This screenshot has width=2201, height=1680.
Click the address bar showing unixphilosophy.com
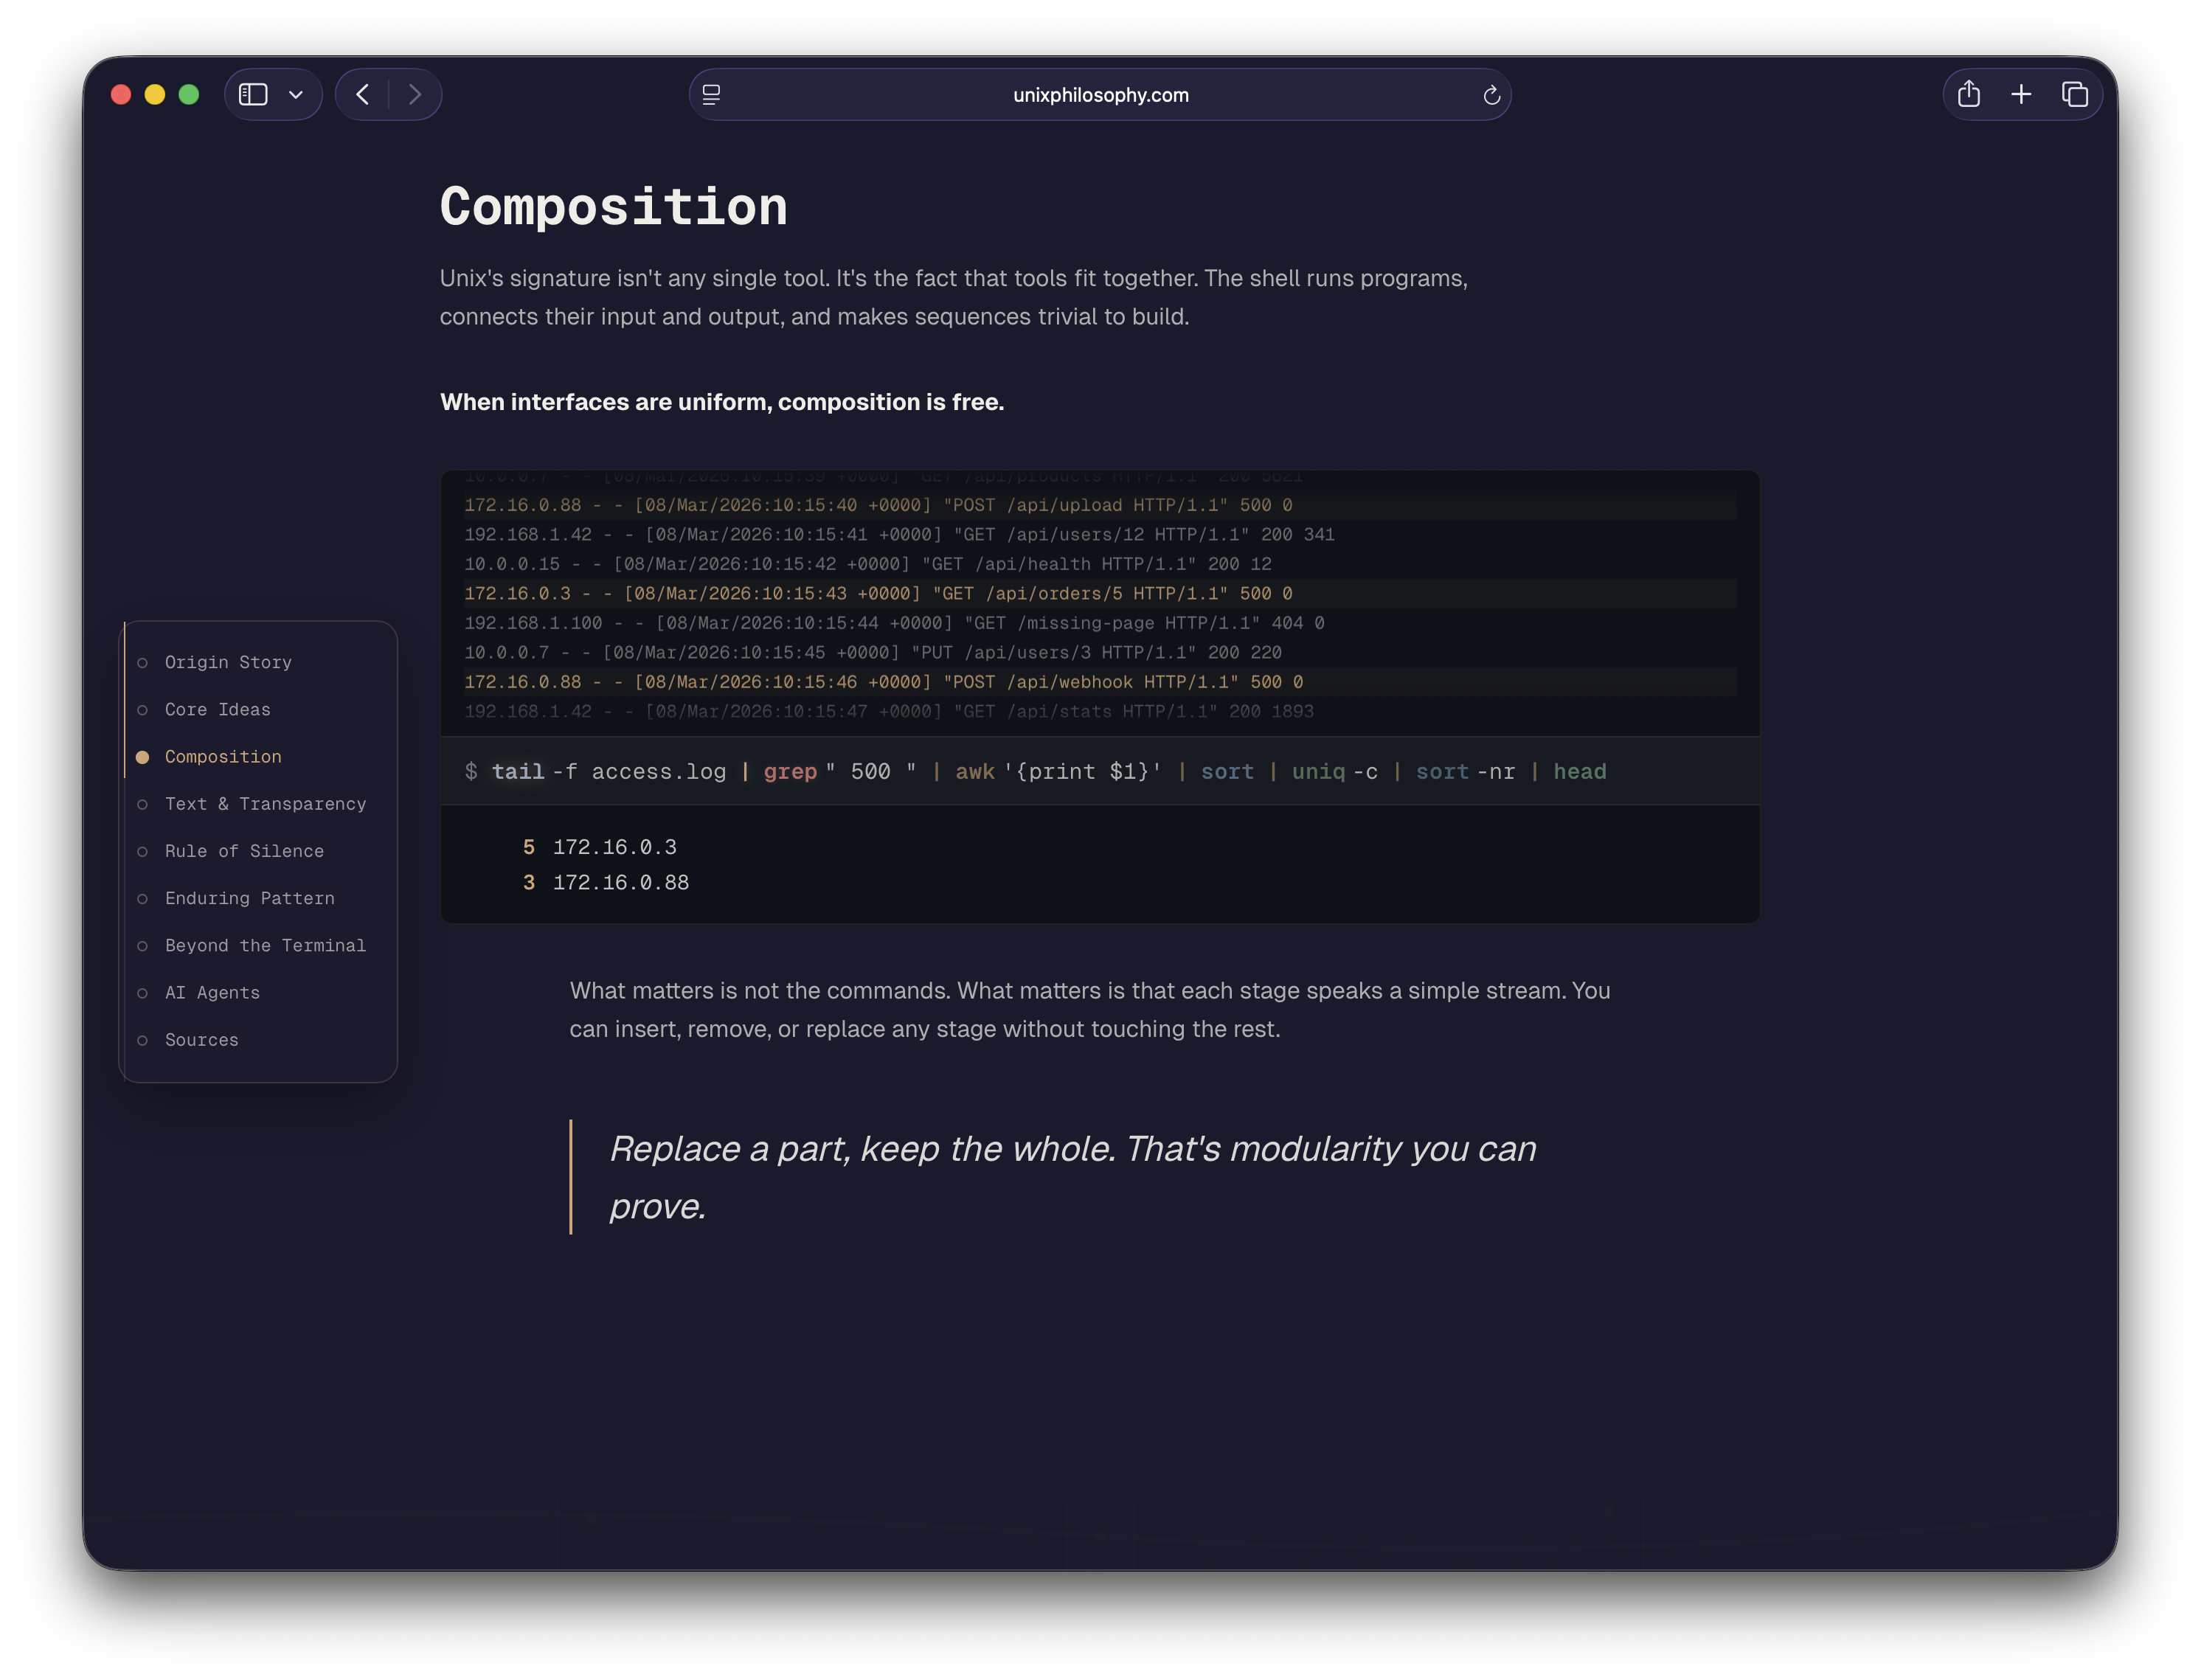click(1100, 94)
